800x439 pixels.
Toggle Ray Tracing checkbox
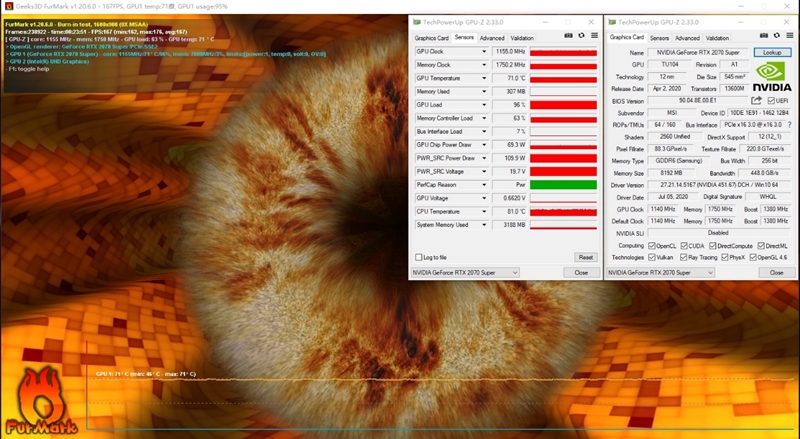pos(684,257)
